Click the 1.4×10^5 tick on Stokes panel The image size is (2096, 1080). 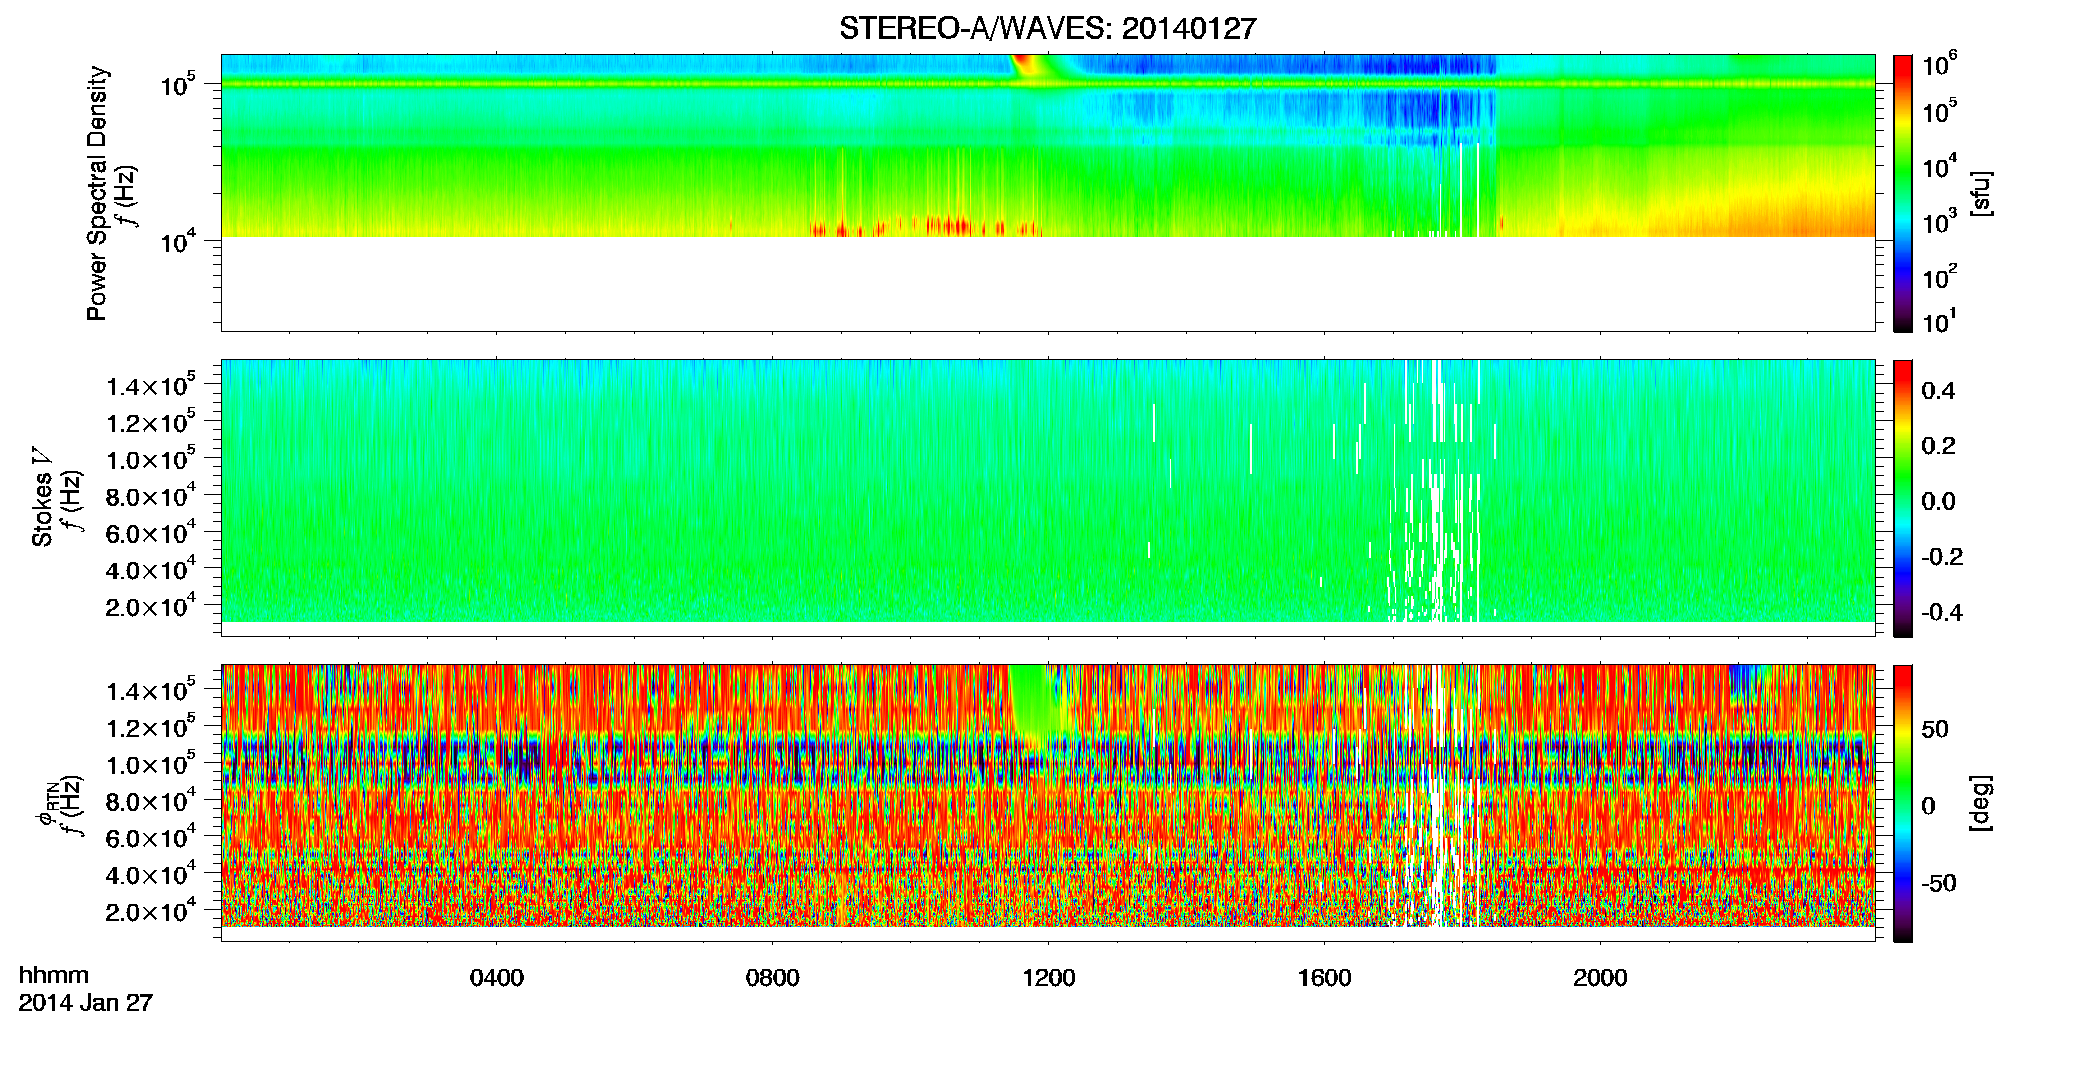(151, 385)
